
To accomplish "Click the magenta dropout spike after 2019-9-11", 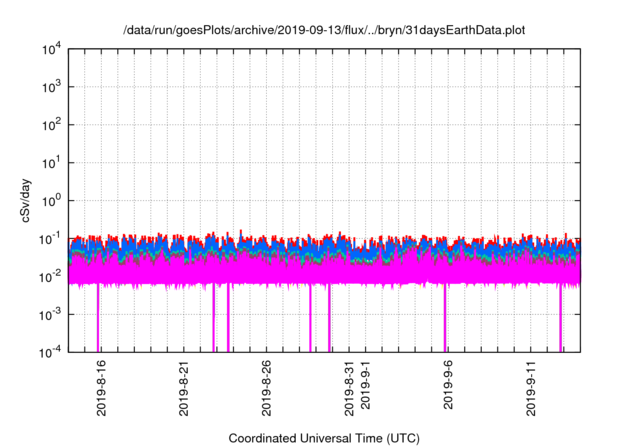I will (x=560, y=318).
